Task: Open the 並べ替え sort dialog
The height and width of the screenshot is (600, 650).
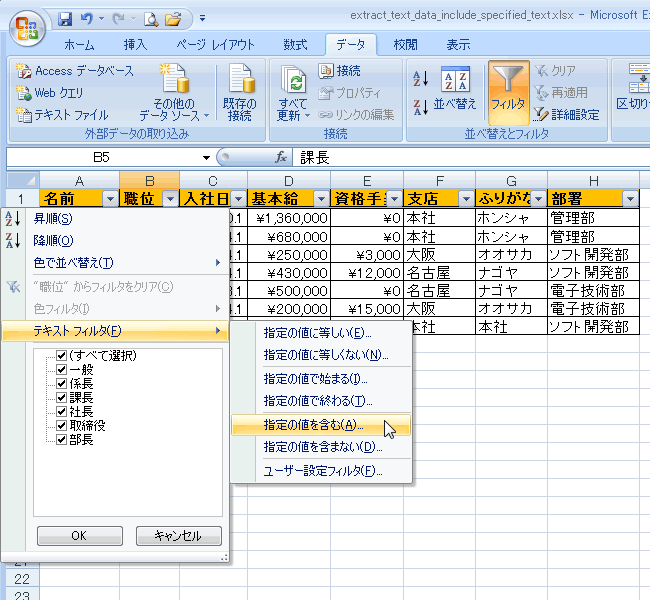Action: tap(455, 89)
